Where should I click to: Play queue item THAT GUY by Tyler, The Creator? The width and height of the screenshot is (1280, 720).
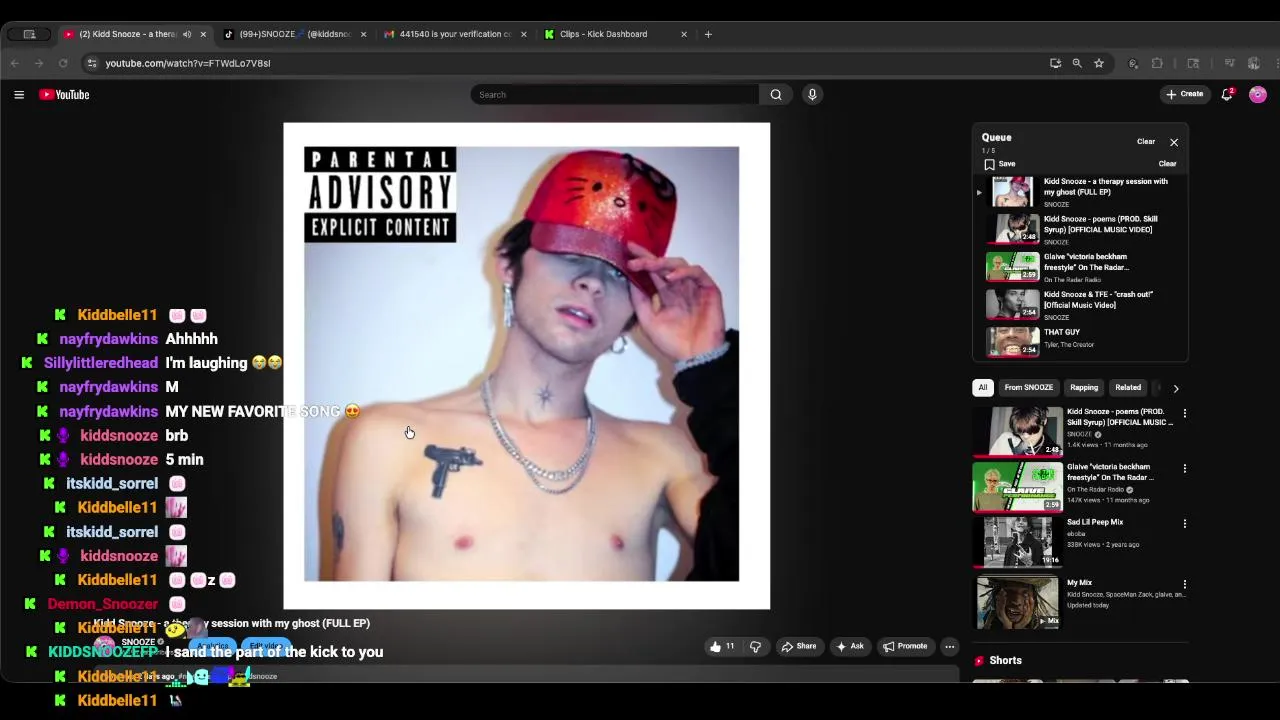click(x=1080, y=342)
